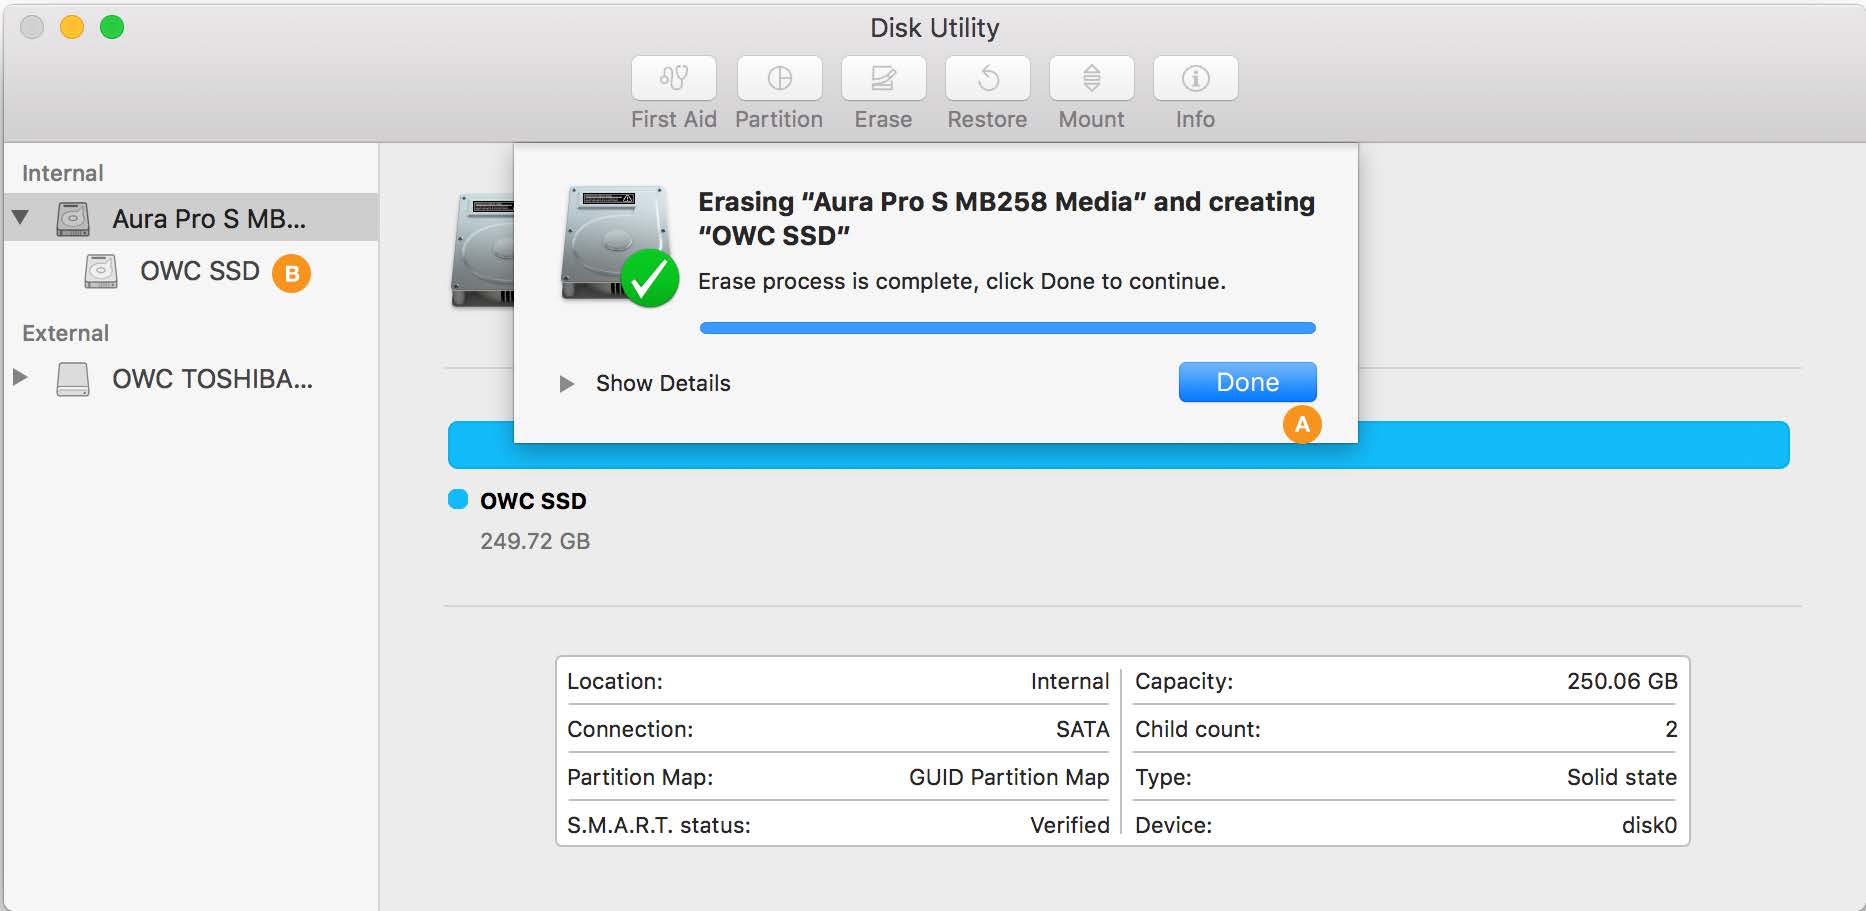Select OWC SSD volume in sidebar
Viewport: 1866px width, 911px height.
coord(199,271)
